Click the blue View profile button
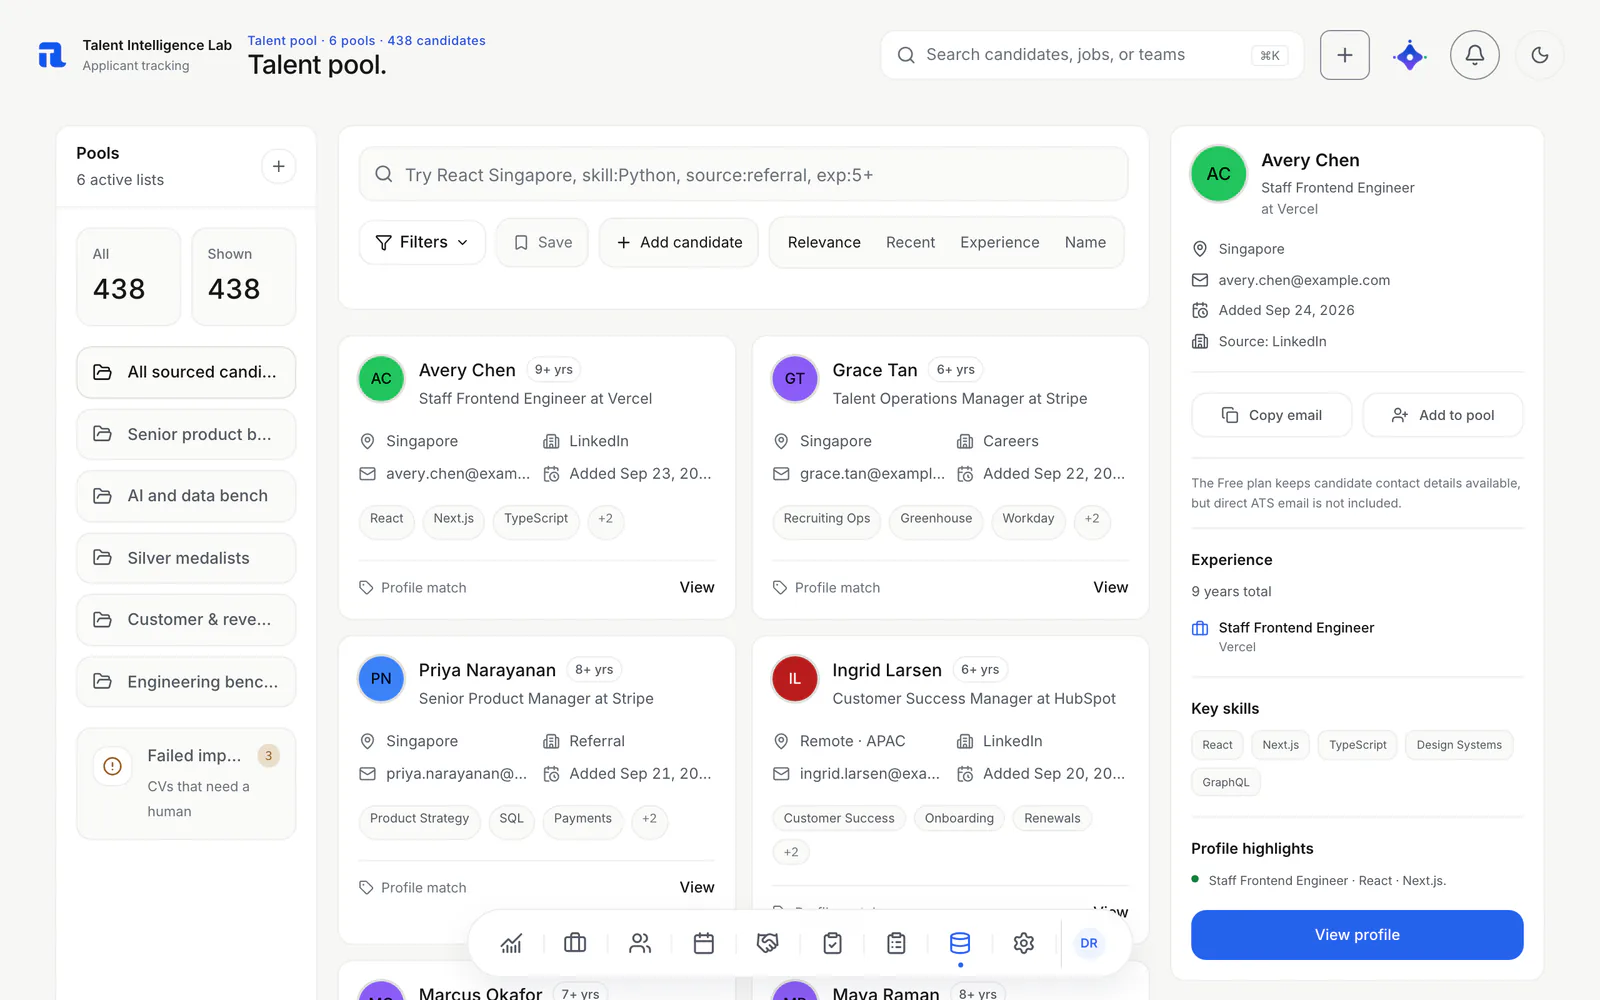 (1357, 935)
